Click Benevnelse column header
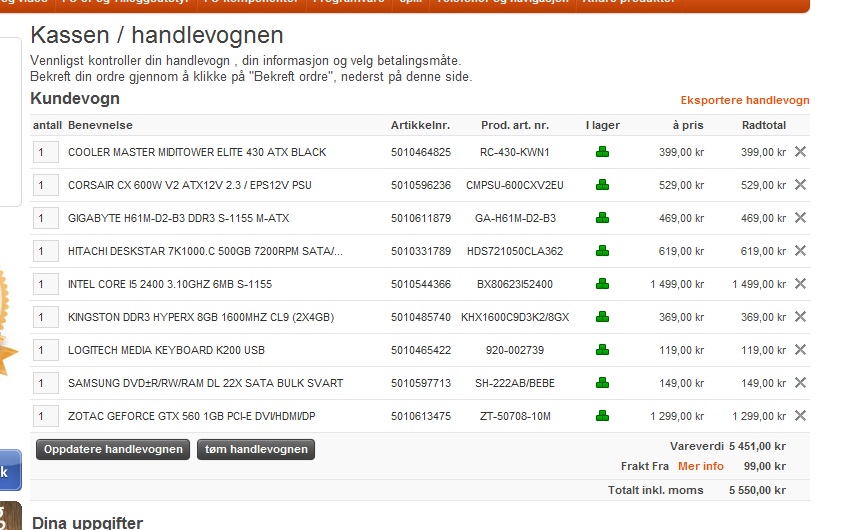This screenshot has height=530, width=856. tap(100, 125)
